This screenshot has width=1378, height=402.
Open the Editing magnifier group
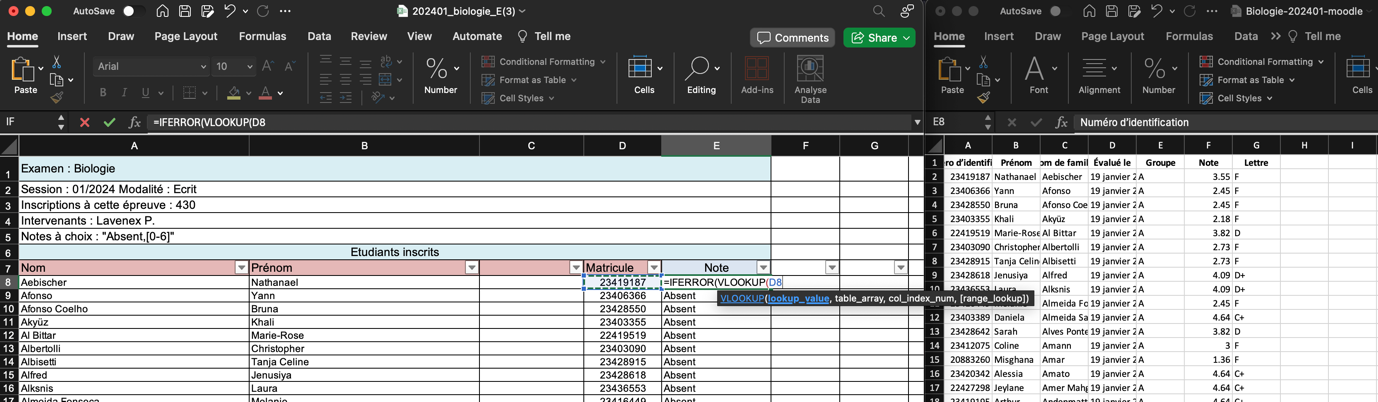click(x=700, y=75)
